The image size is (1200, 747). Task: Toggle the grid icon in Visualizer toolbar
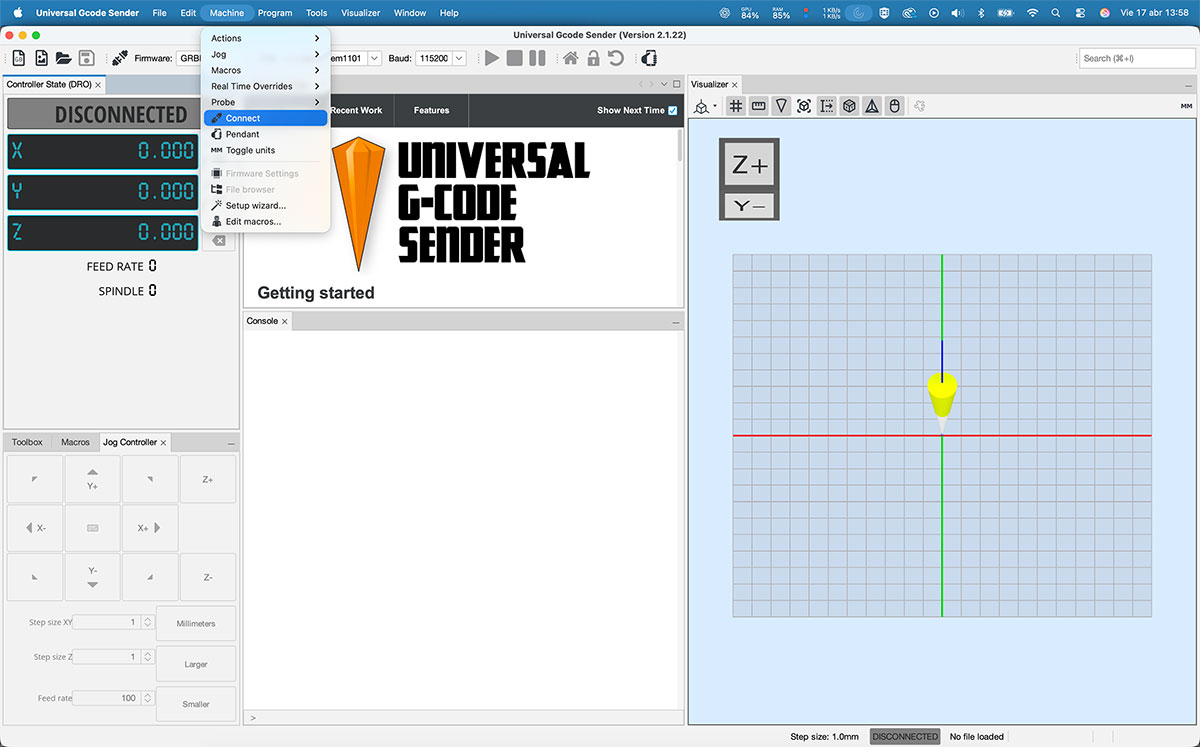tap(735, 106)
